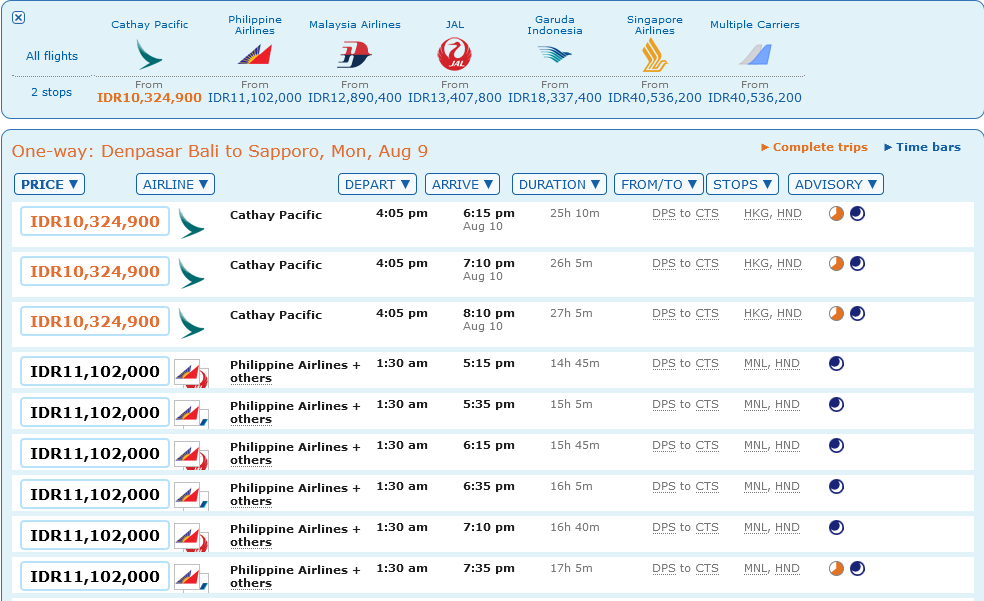
Task: Click DPS airport code on 27h 5m row
Action: pyautogui.click(x=664, y=313)
